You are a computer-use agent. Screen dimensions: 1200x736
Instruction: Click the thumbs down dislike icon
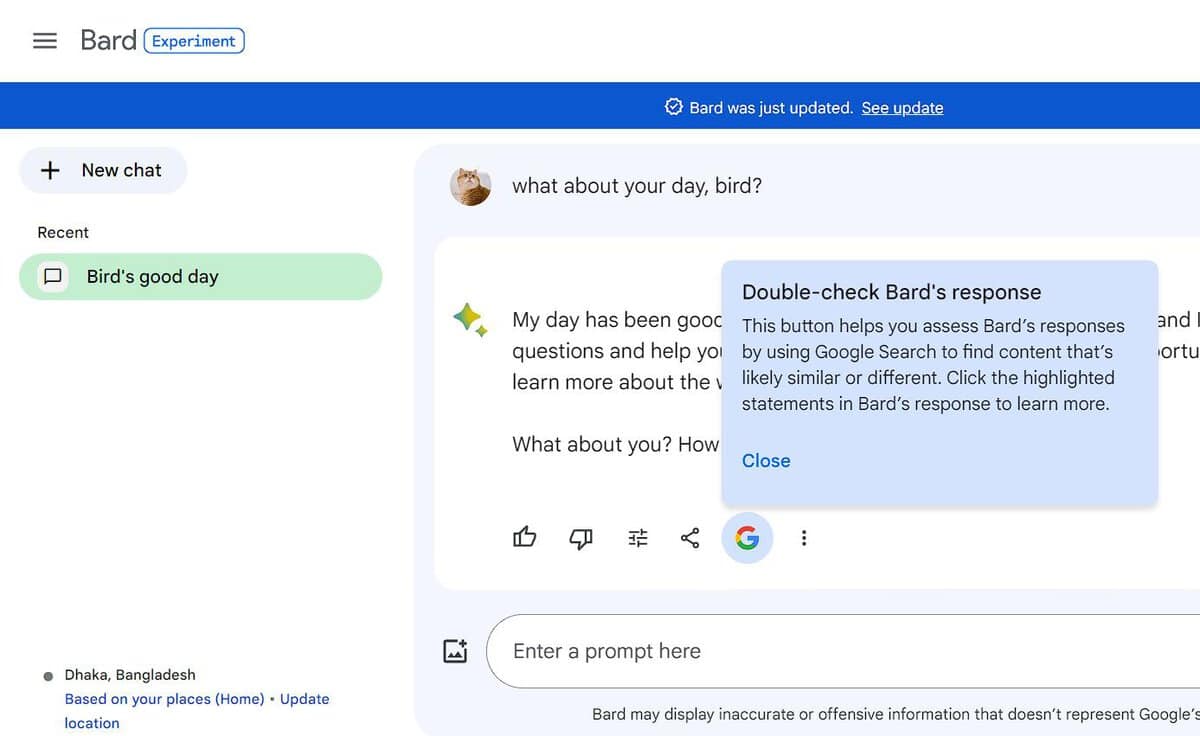click(580, 538)
